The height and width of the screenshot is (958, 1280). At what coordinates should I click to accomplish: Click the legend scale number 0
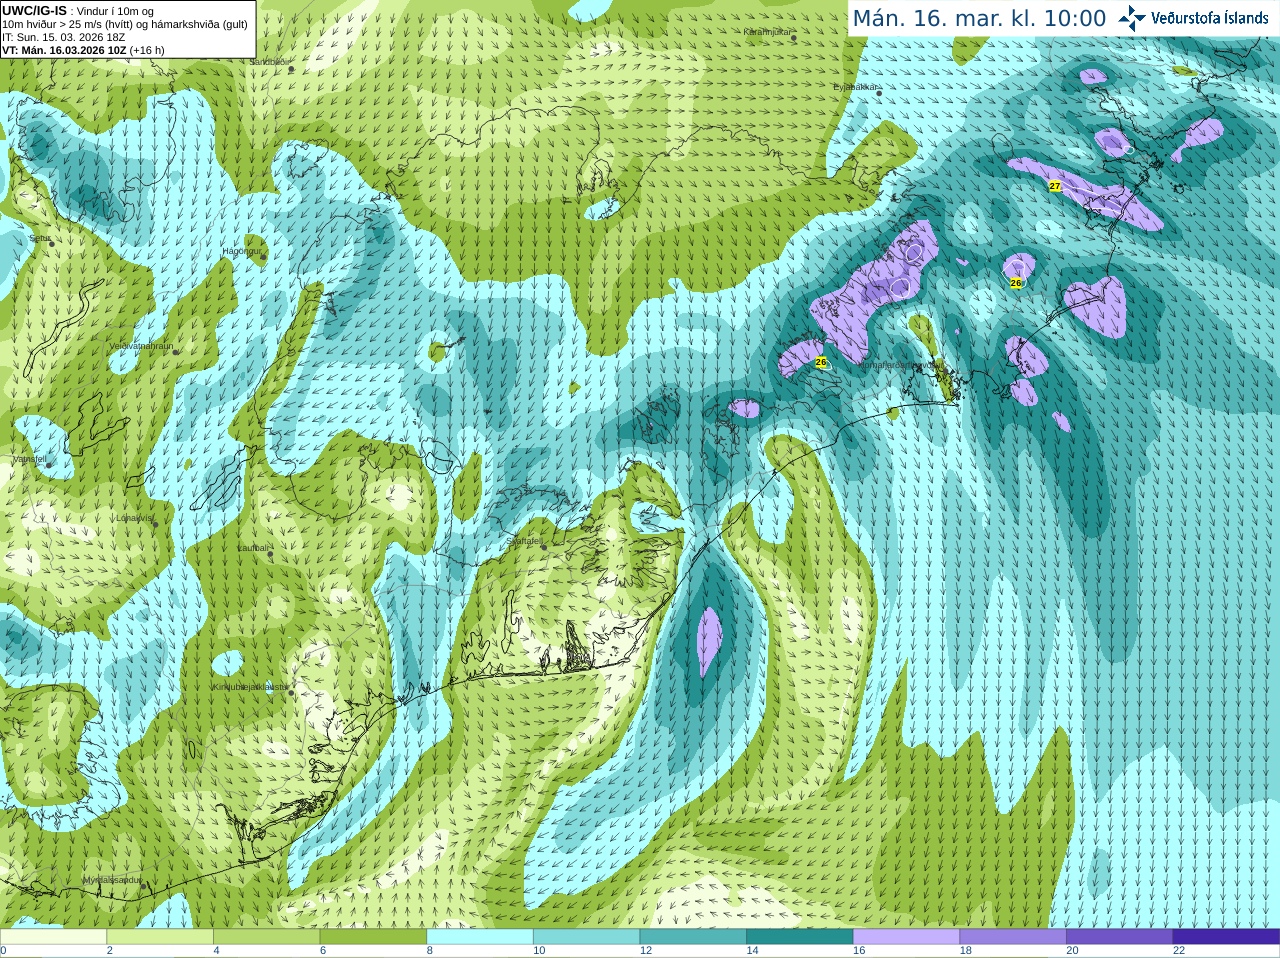(x=3, y=951)
